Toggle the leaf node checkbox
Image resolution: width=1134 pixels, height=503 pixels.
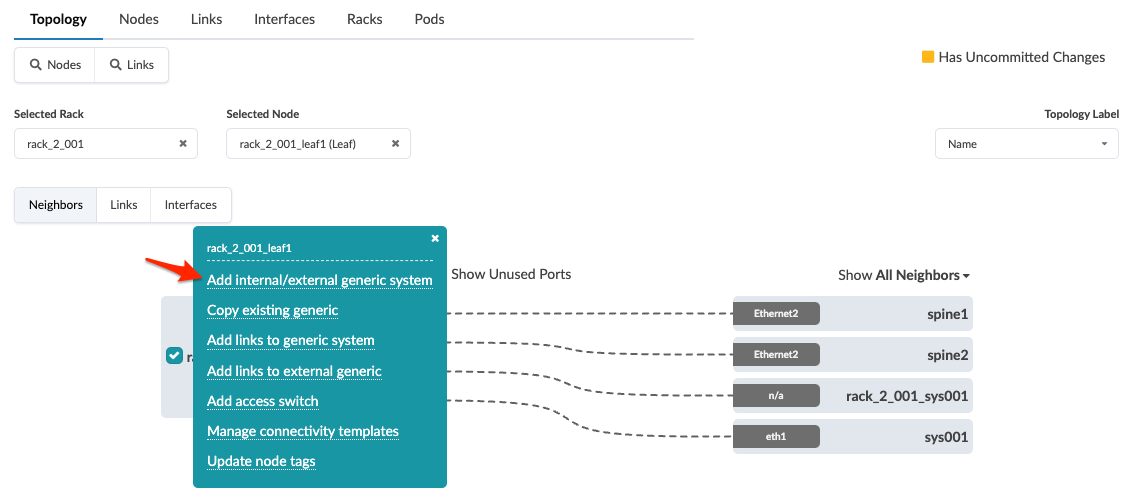click(x=174, y=356)
